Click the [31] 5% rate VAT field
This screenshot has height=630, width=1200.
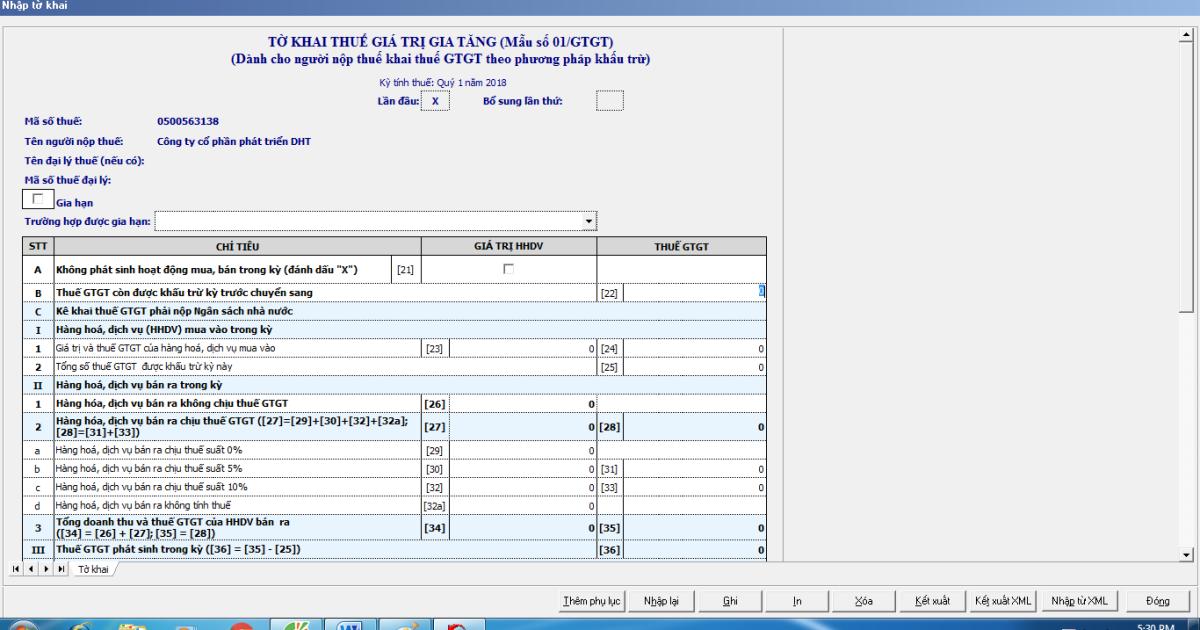coord(695,468)
